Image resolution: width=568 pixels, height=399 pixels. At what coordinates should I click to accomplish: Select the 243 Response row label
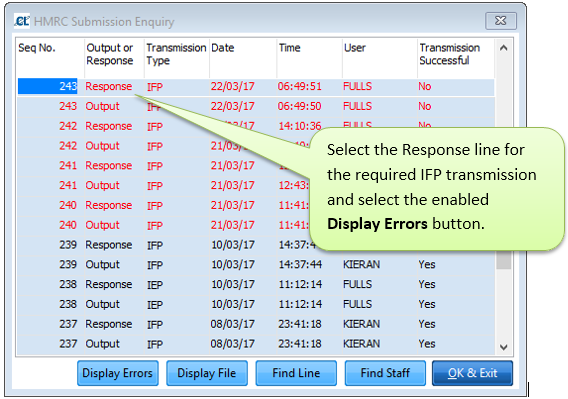tap(109, 87)
